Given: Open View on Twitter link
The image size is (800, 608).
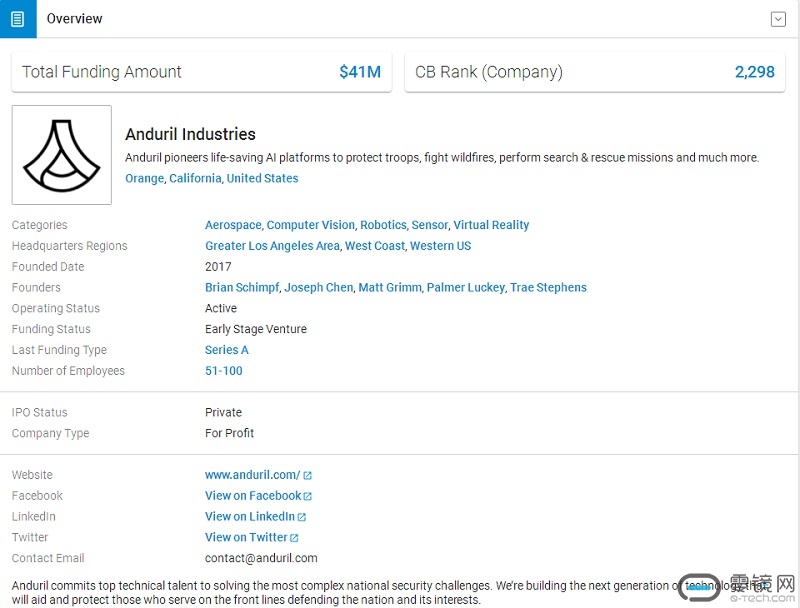Looking at the screenshot, I should coord(245,538).
